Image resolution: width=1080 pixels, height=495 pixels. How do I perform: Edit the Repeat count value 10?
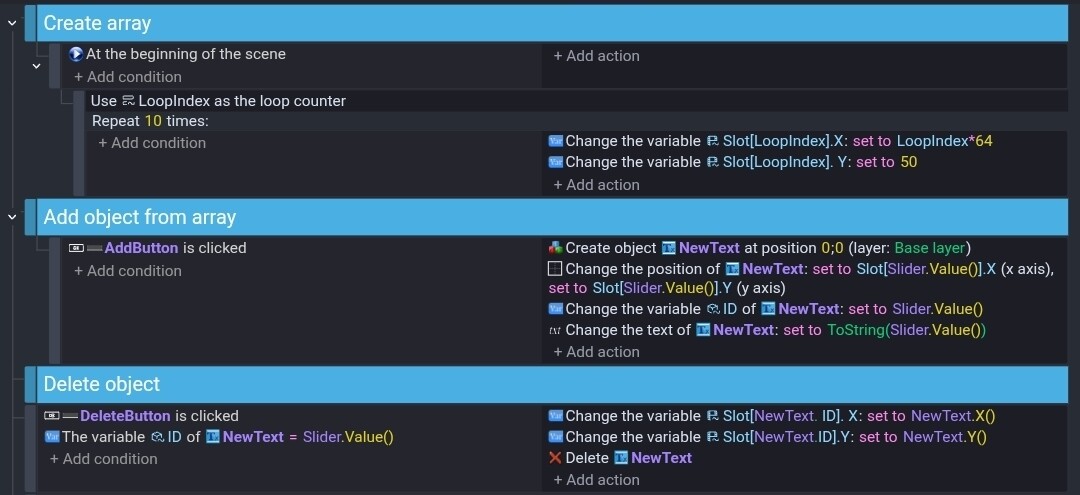152,121
